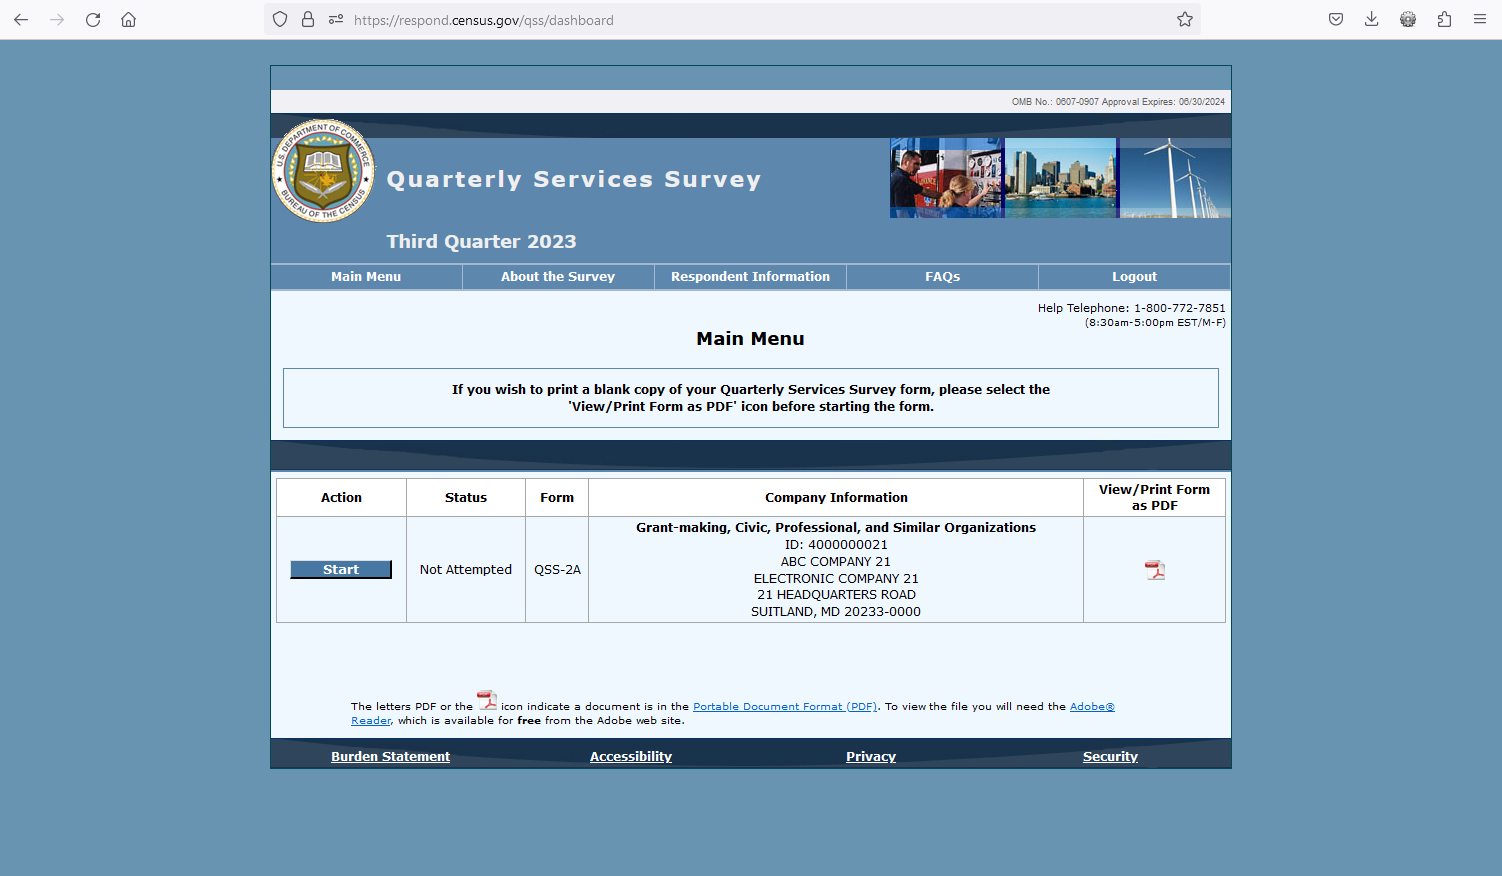
Task: Go to the FAQs tab
Action: pos(942,277)
